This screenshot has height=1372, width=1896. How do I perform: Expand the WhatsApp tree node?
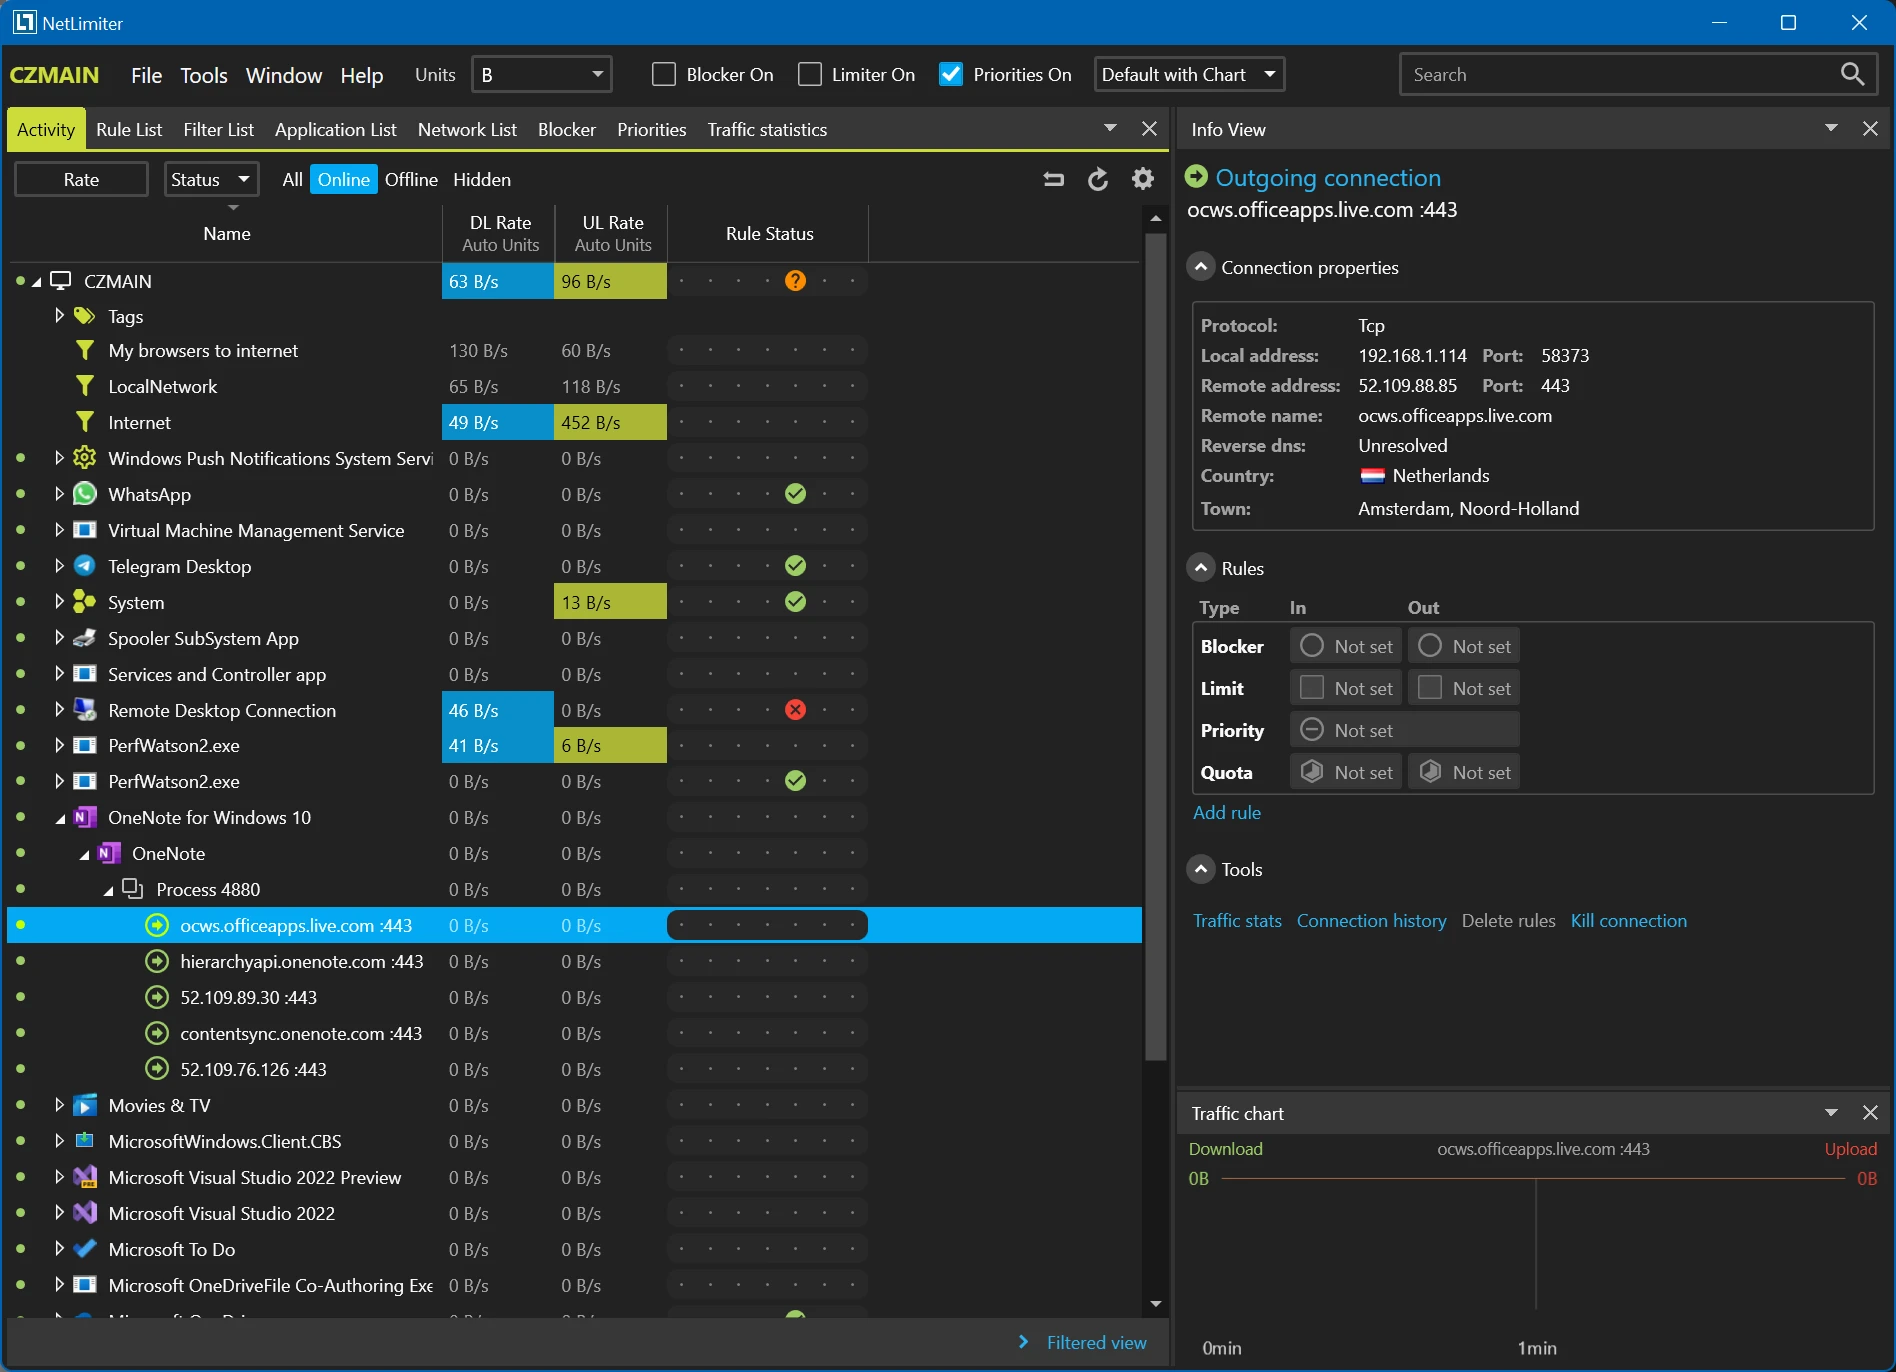click(59, 494)
